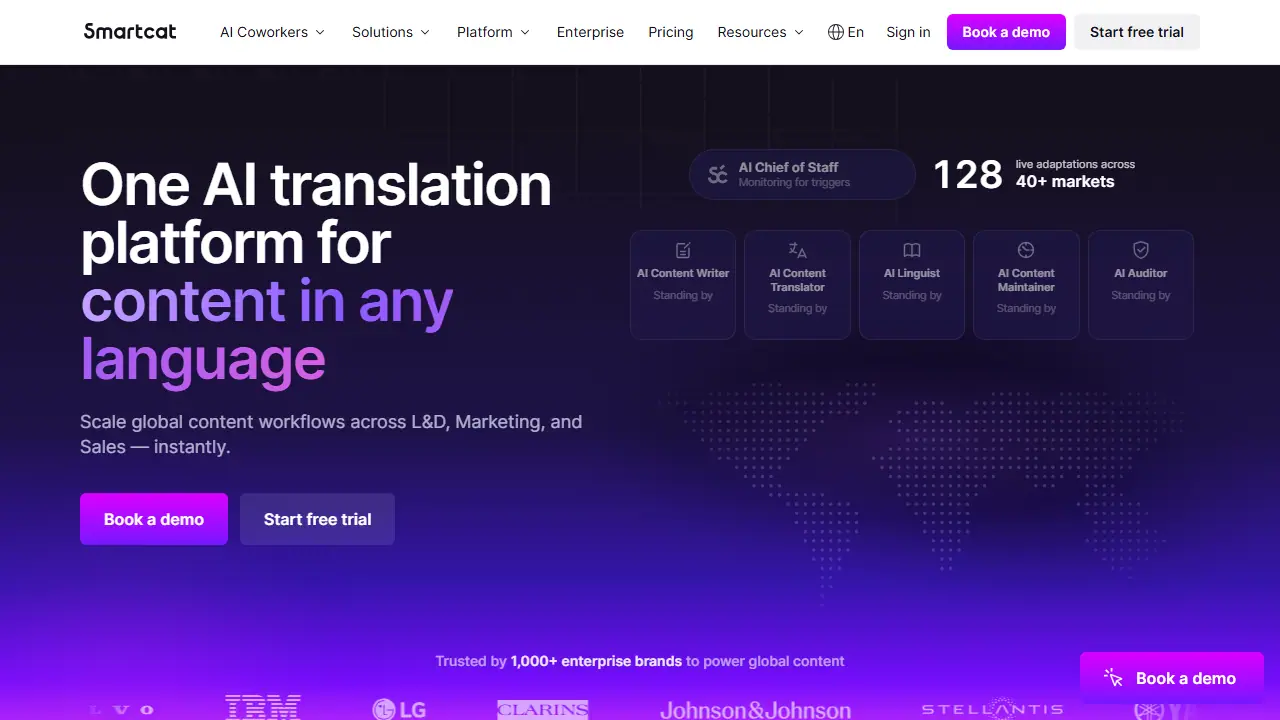Select the AI Content Writer card
1280x720 pixels.
pyautogui.click(x=683, y=285)
